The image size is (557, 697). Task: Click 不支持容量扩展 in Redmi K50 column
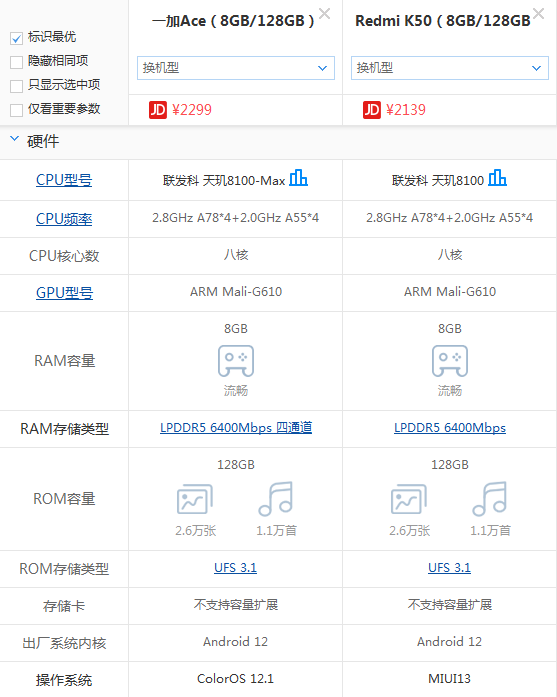pyautogui.click(x=449, y=605)
